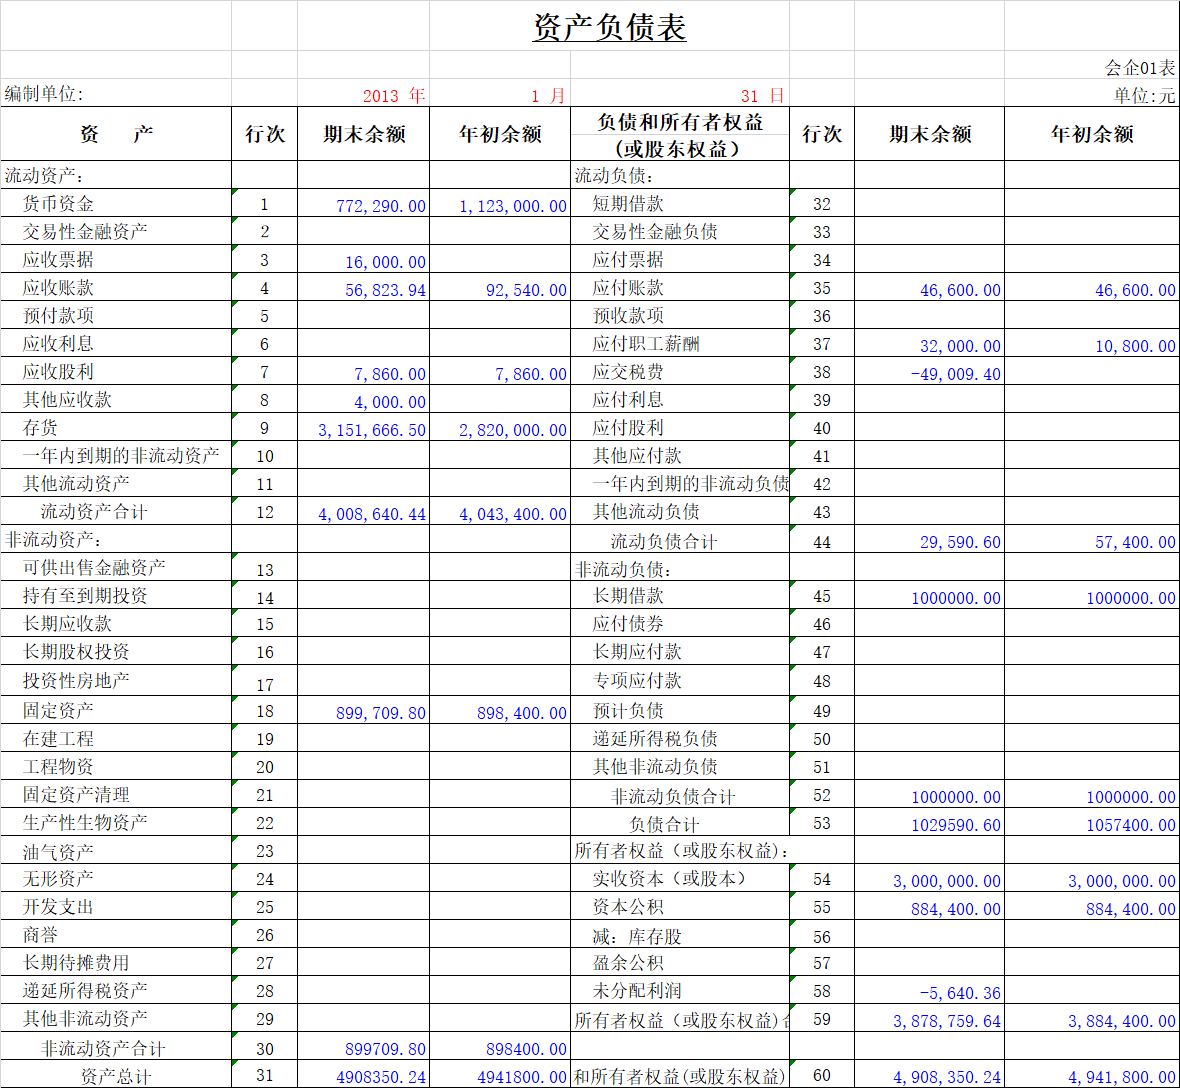Select the 递延所得税资产 row label
Image resolution: width=1180 pixels, height=1088 pixels.
point(85,990)
